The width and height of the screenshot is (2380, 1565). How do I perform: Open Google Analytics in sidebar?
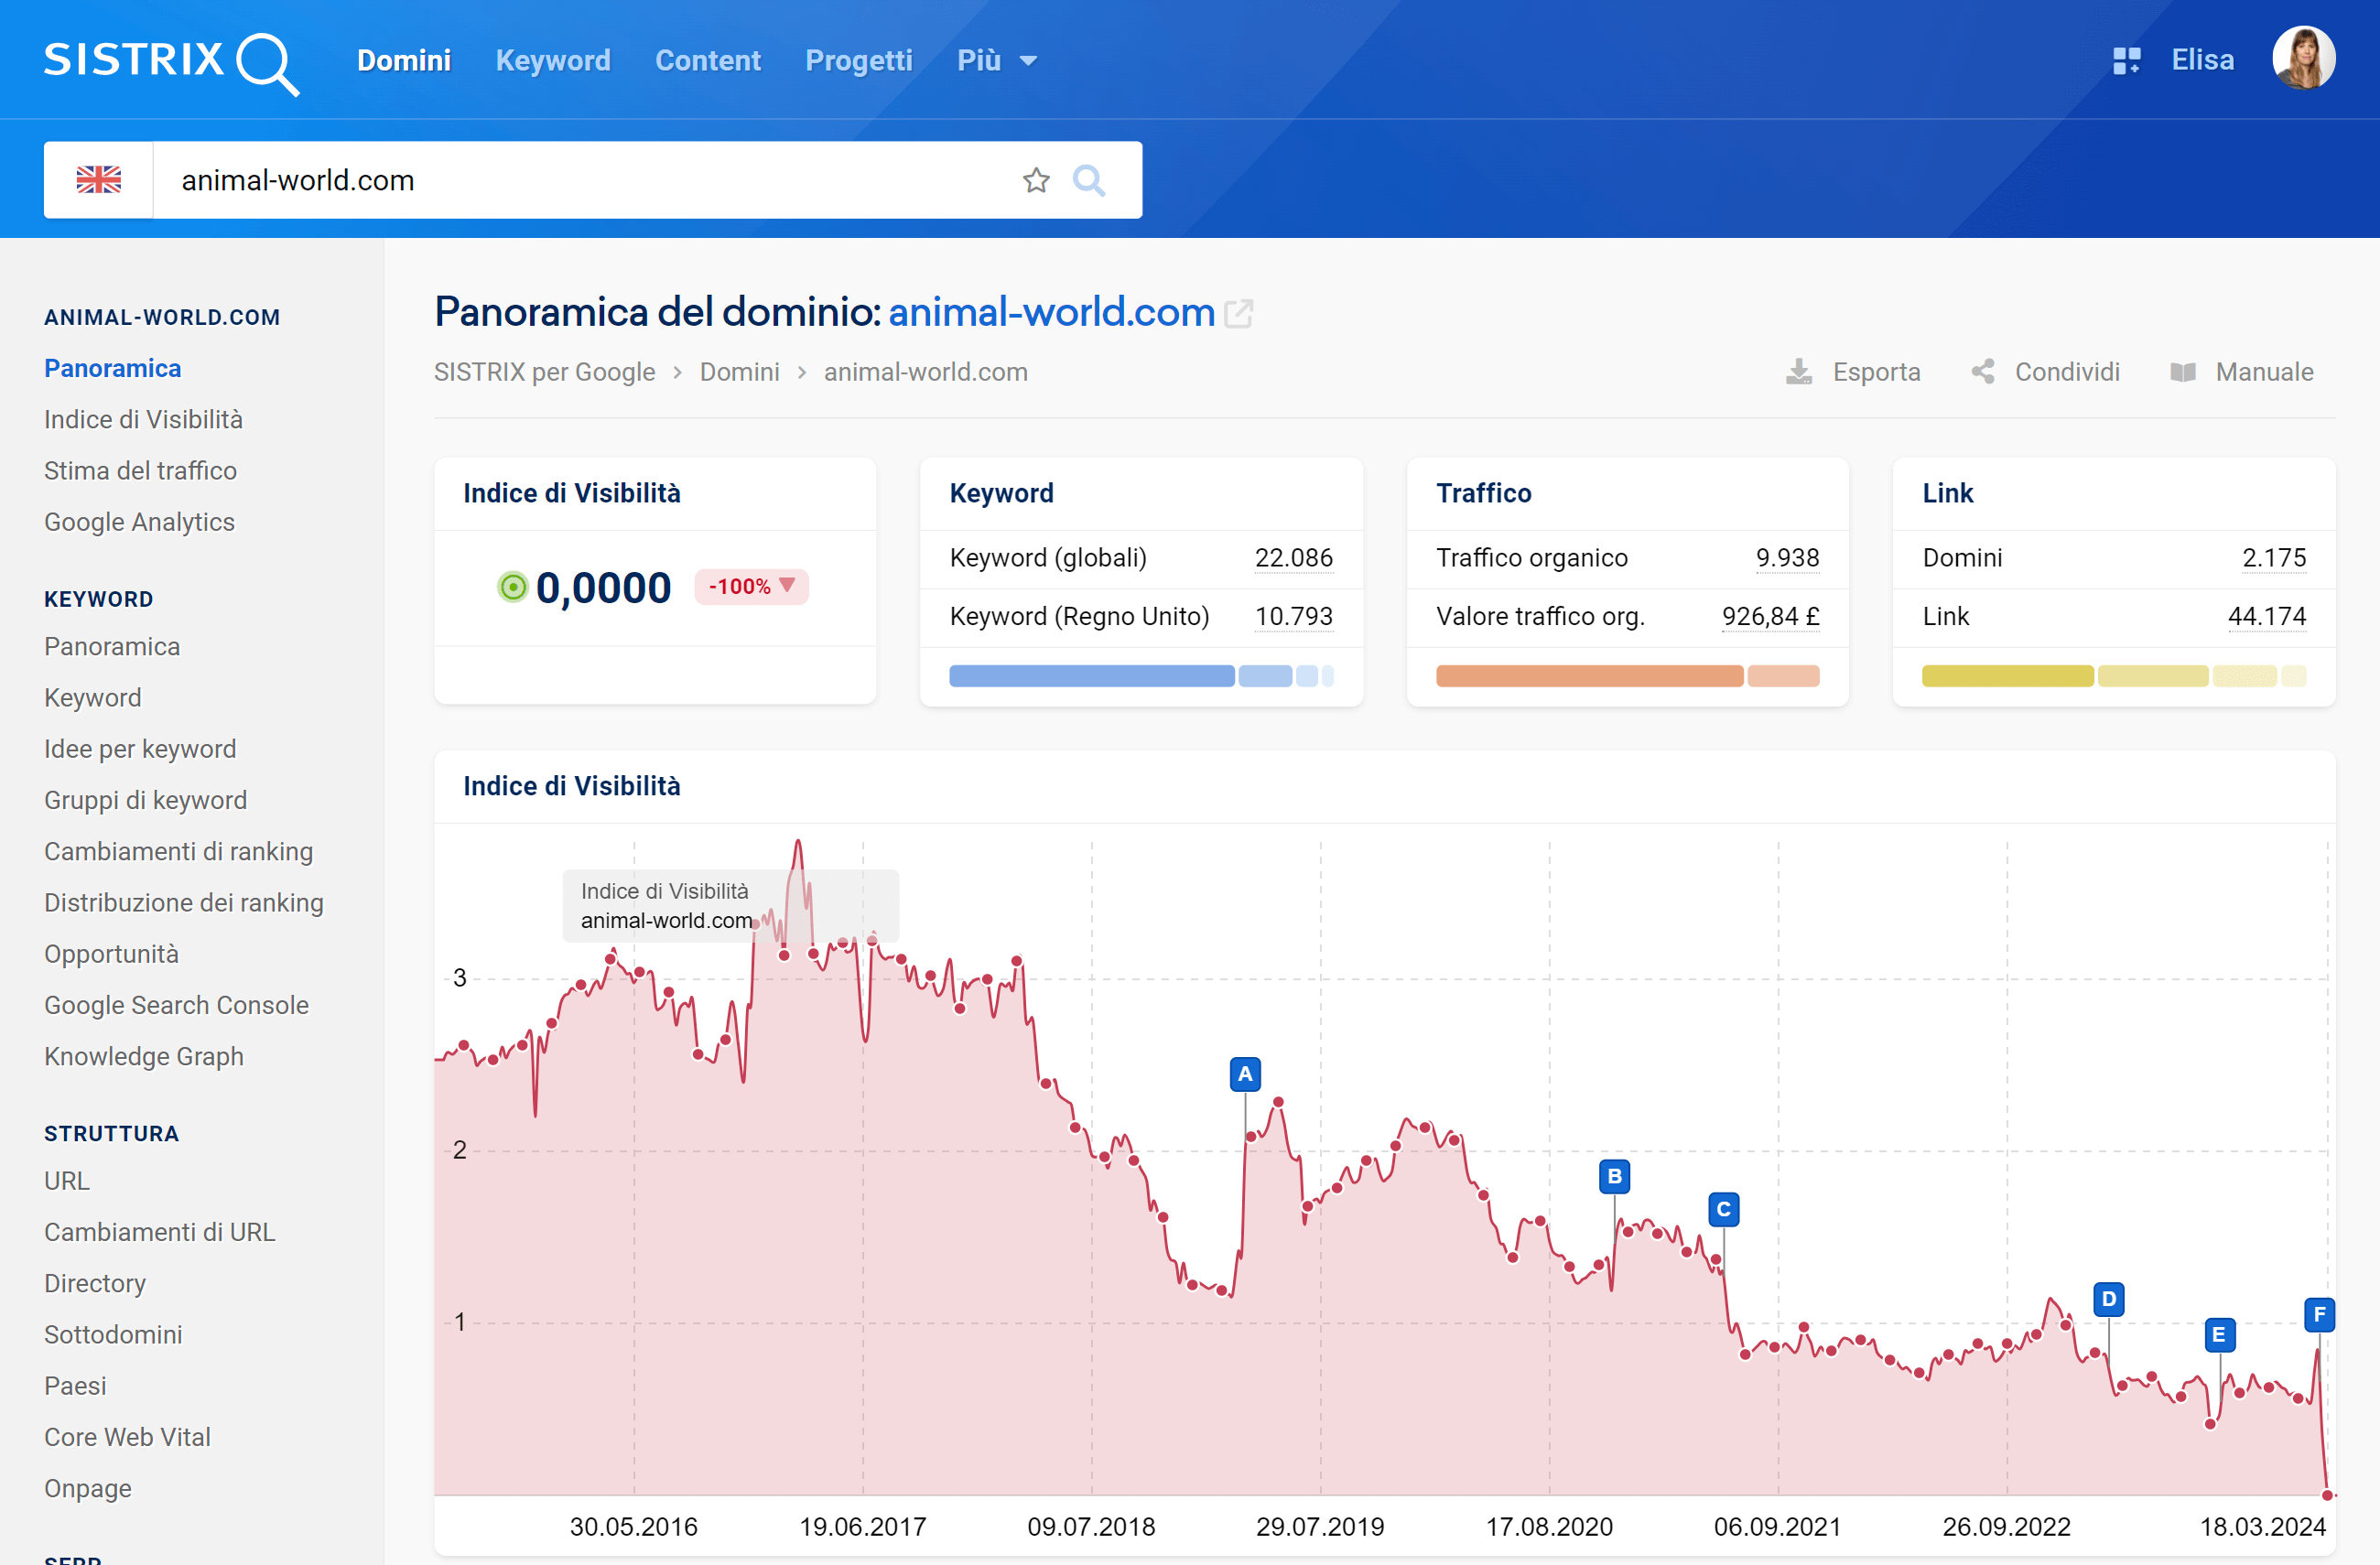(139, 522)
